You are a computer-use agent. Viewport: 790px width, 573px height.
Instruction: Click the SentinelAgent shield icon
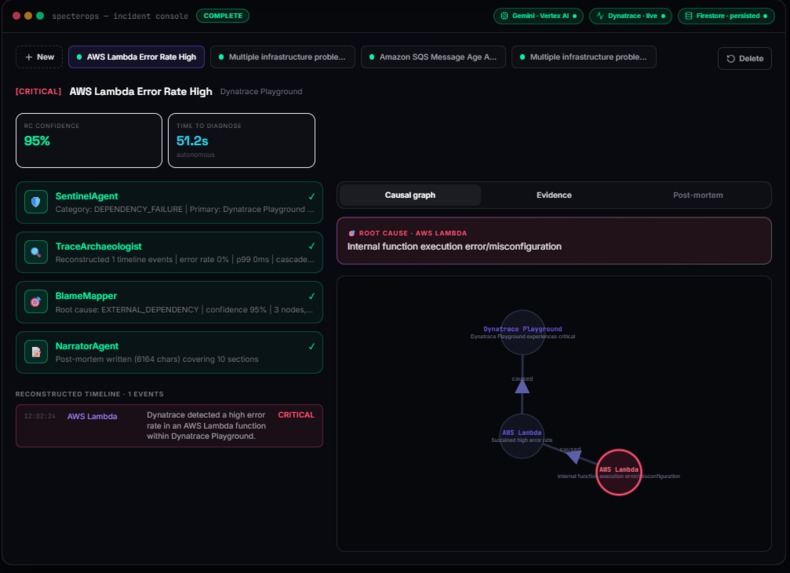(36, 202)
